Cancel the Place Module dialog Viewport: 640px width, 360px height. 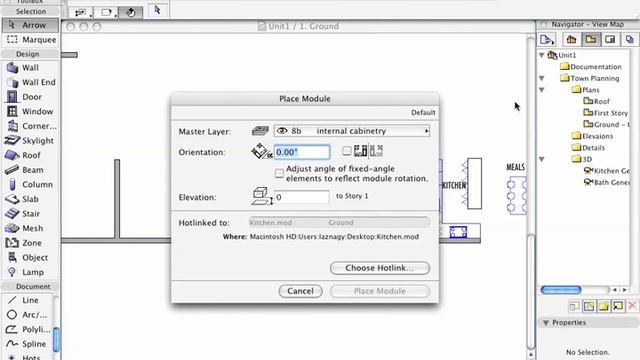click(x=300, y=291)
